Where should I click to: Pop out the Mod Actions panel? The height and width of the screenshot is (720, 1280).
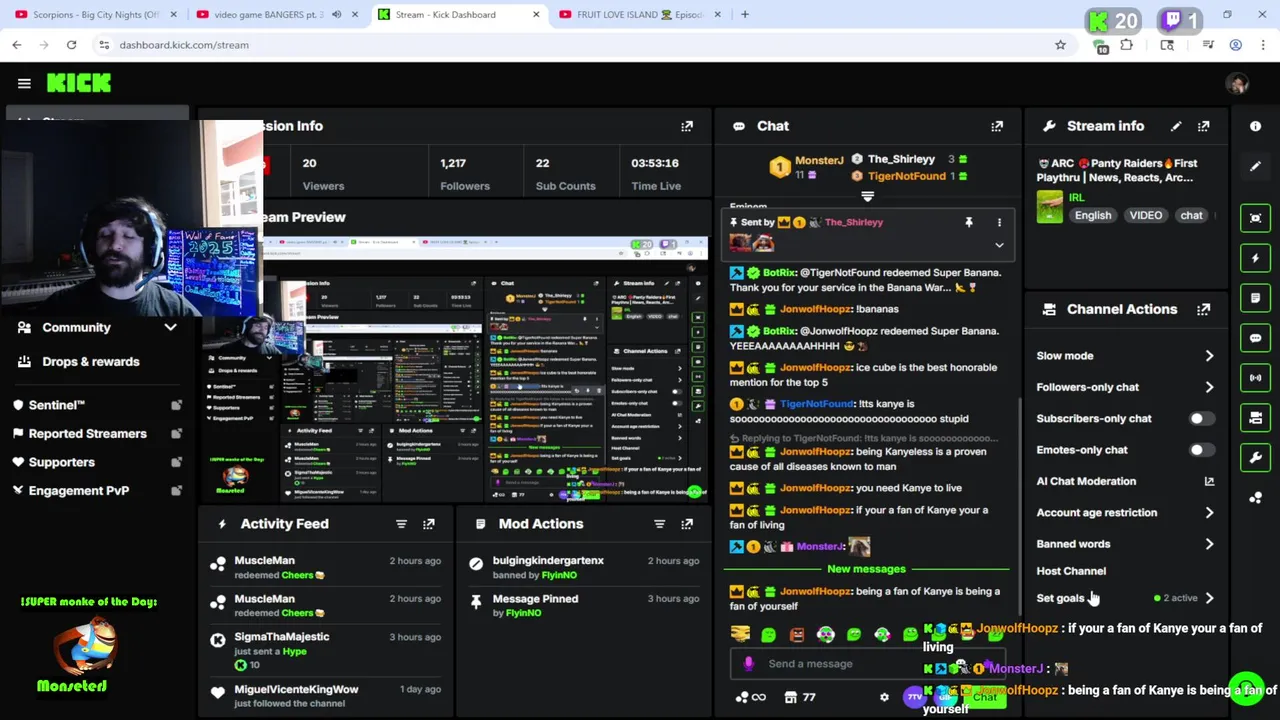pyautogui.click(x=687, y=524)
